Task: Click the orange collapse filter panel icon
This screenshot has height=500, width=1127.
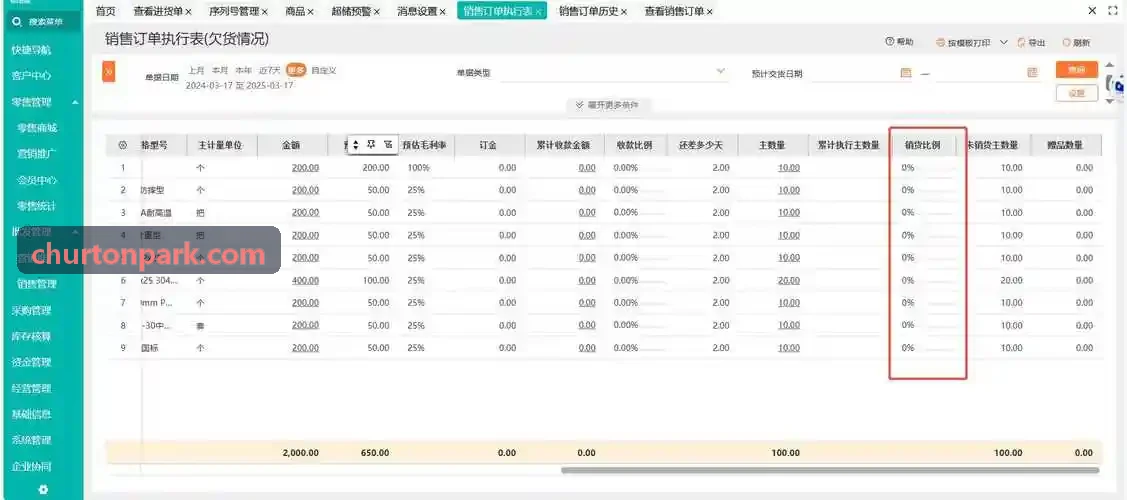Action: click(109, 72)
